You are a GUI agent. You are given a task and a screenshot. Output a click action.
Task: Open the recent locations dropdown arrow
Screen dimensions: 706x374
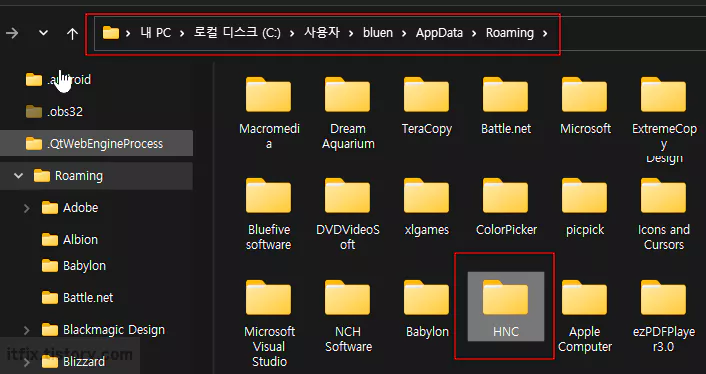coord(43,33)
